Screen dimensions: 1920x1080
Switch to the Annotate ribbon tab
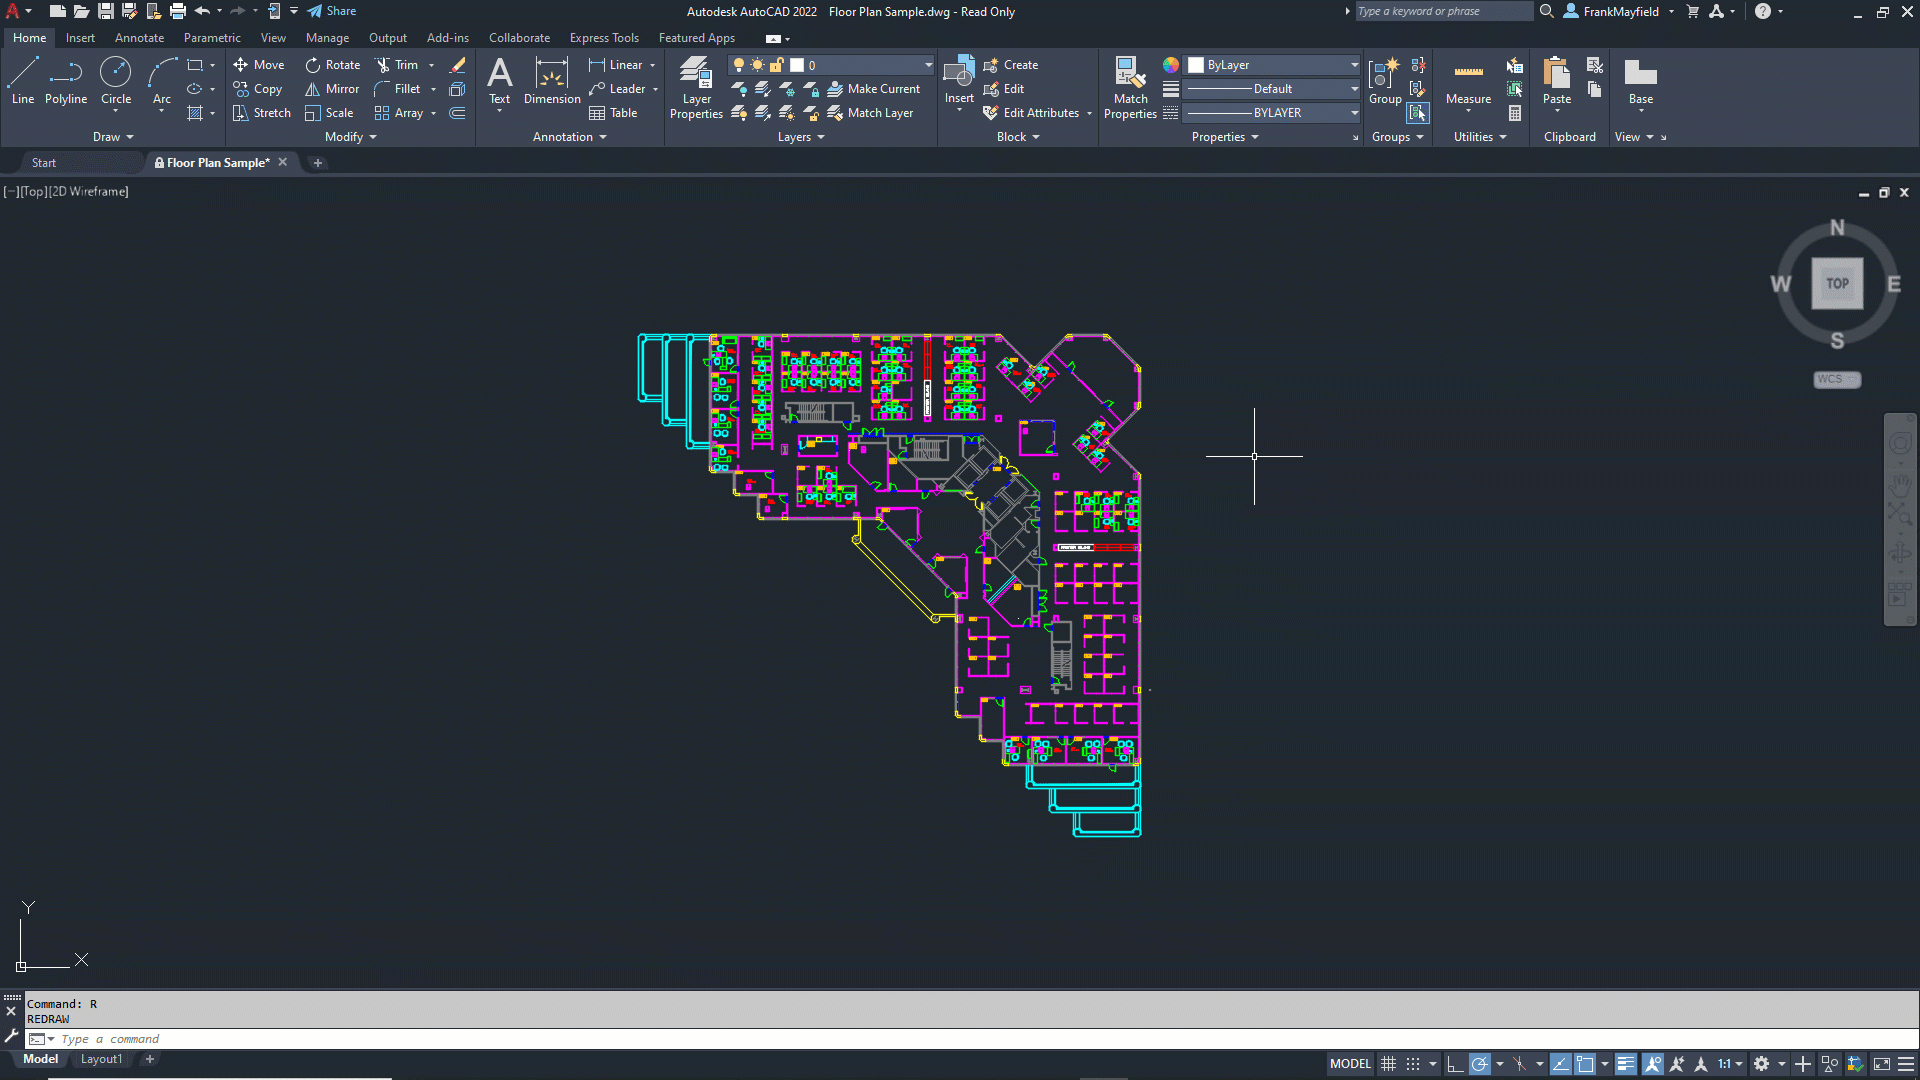click(139, 38)
